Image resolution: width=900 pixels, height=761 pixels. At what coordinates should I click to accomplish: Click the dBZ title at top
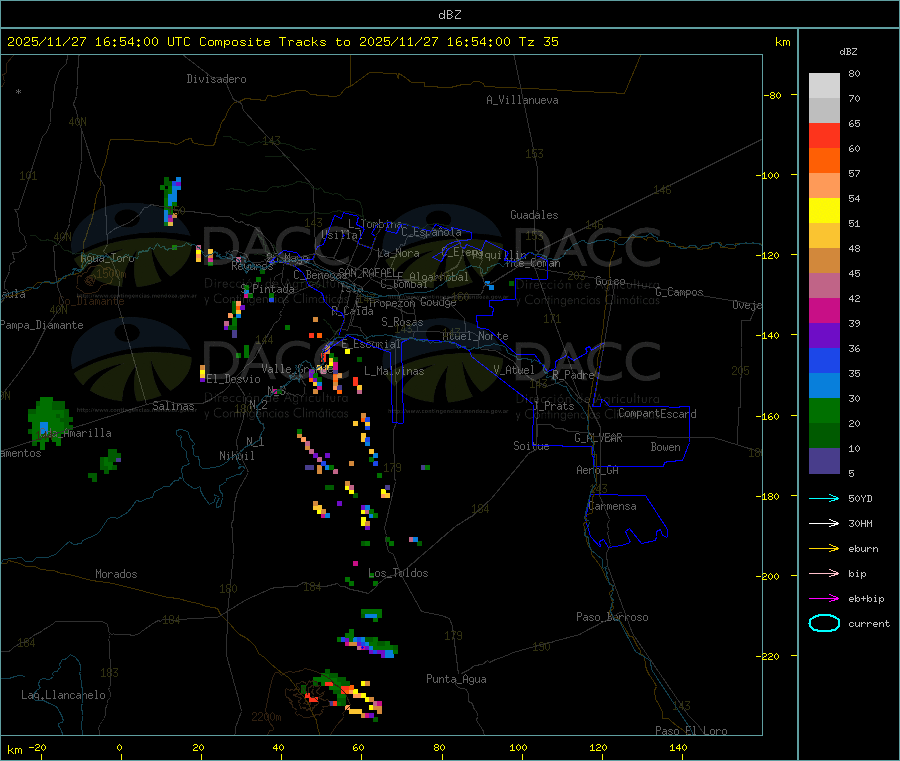pyautogui.click(x=449, y=15)
